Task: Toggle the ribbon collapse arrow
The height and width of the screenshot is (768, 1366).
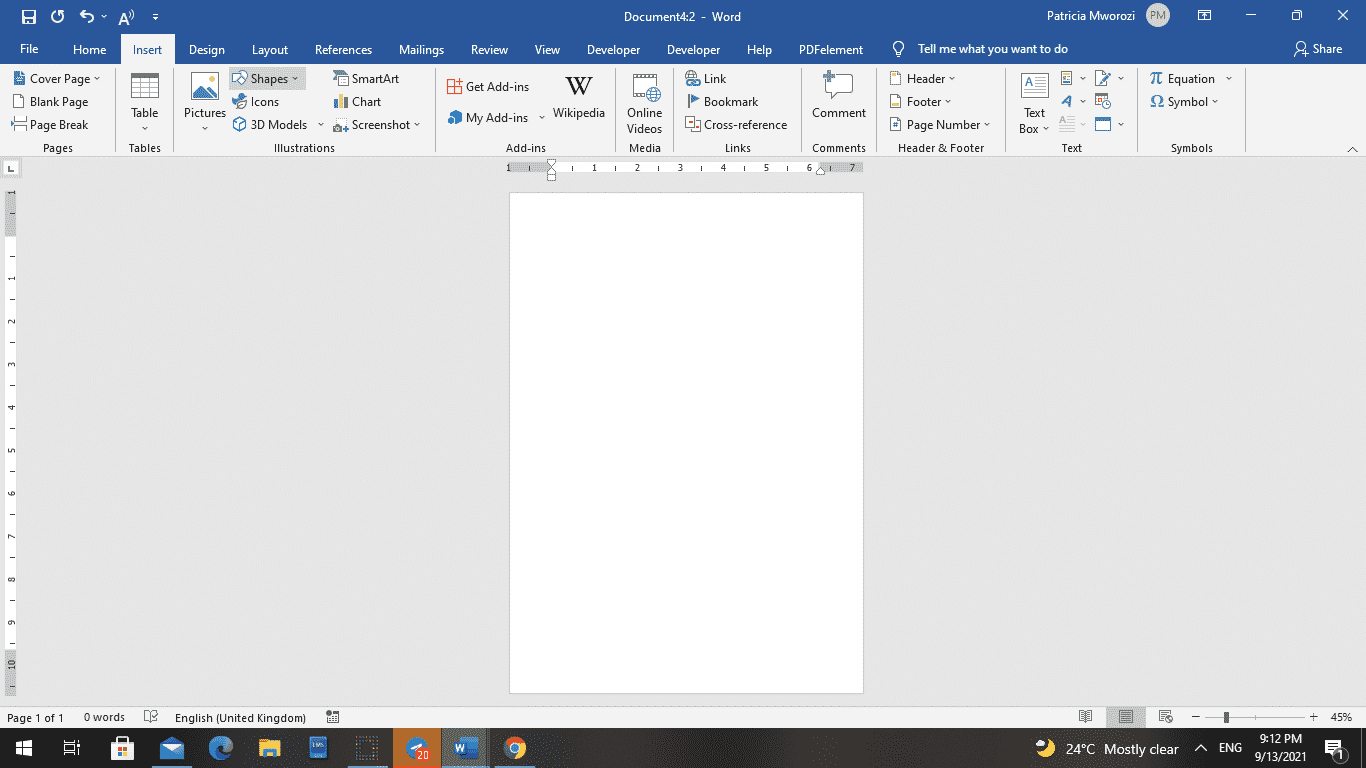Action: click(1354, 148)
